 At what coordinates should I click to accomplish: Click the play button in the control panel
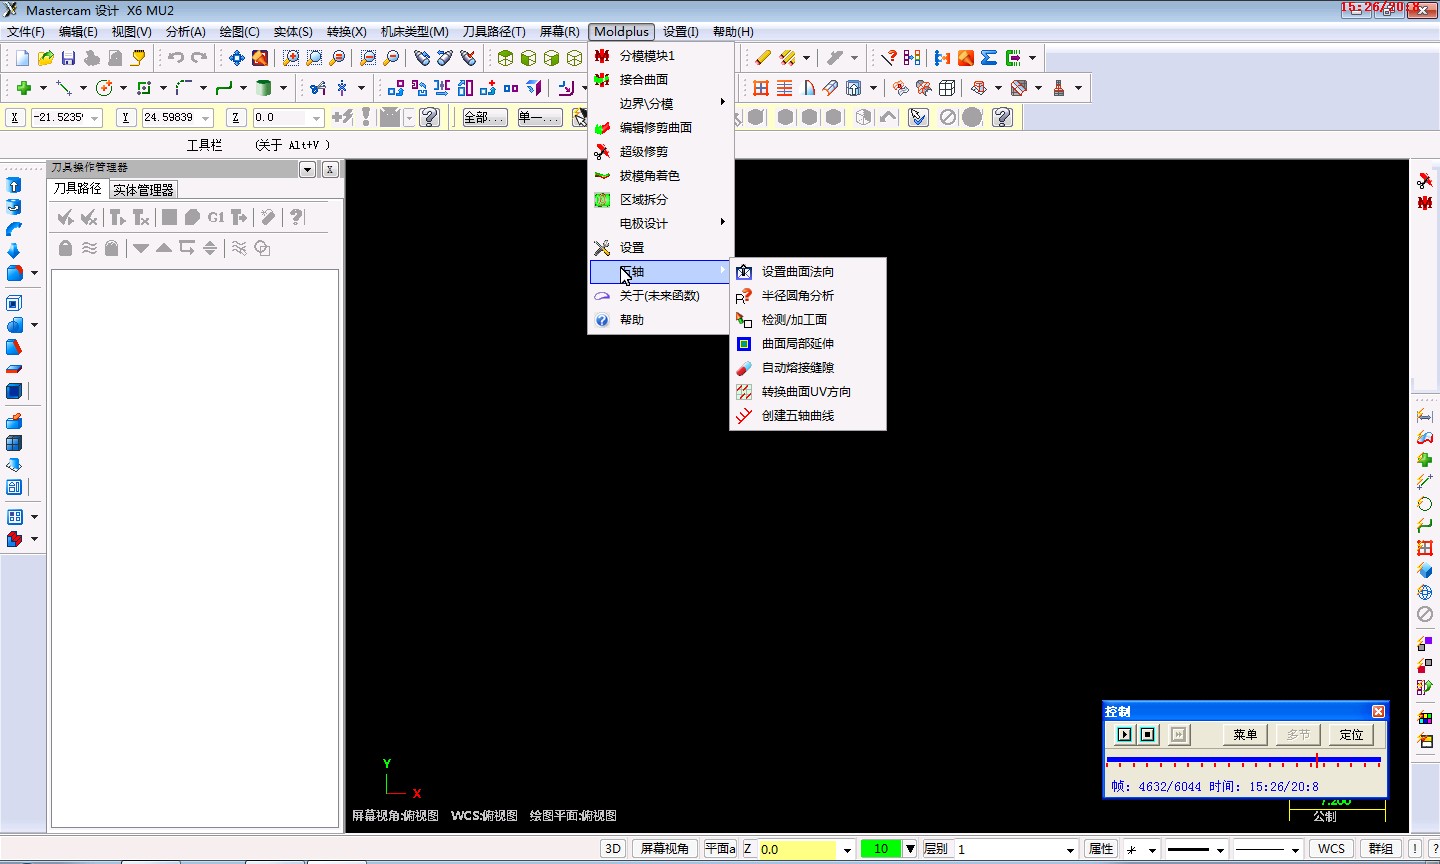click(x=1125, y=735)
